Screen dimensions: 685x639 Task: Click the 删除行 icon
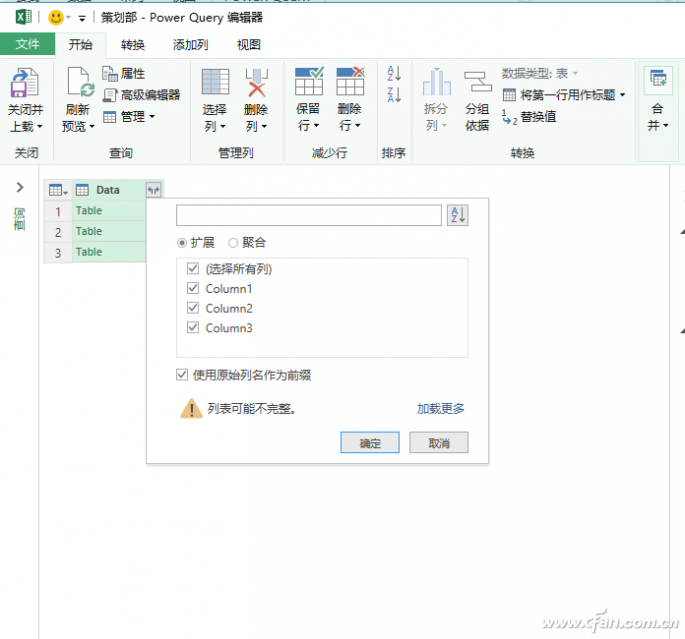tap(350, 81)
